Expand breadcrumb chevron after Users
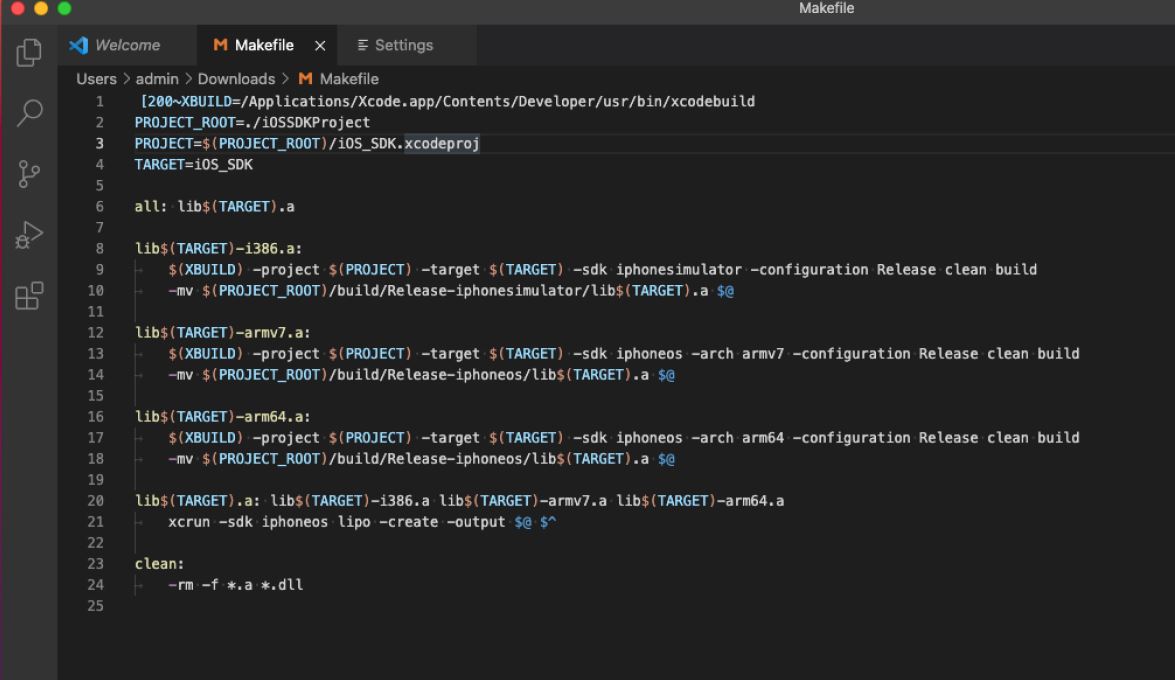The width and height of the screenshot is (1175, 680). pyautogui.click(x=127, y=79)
